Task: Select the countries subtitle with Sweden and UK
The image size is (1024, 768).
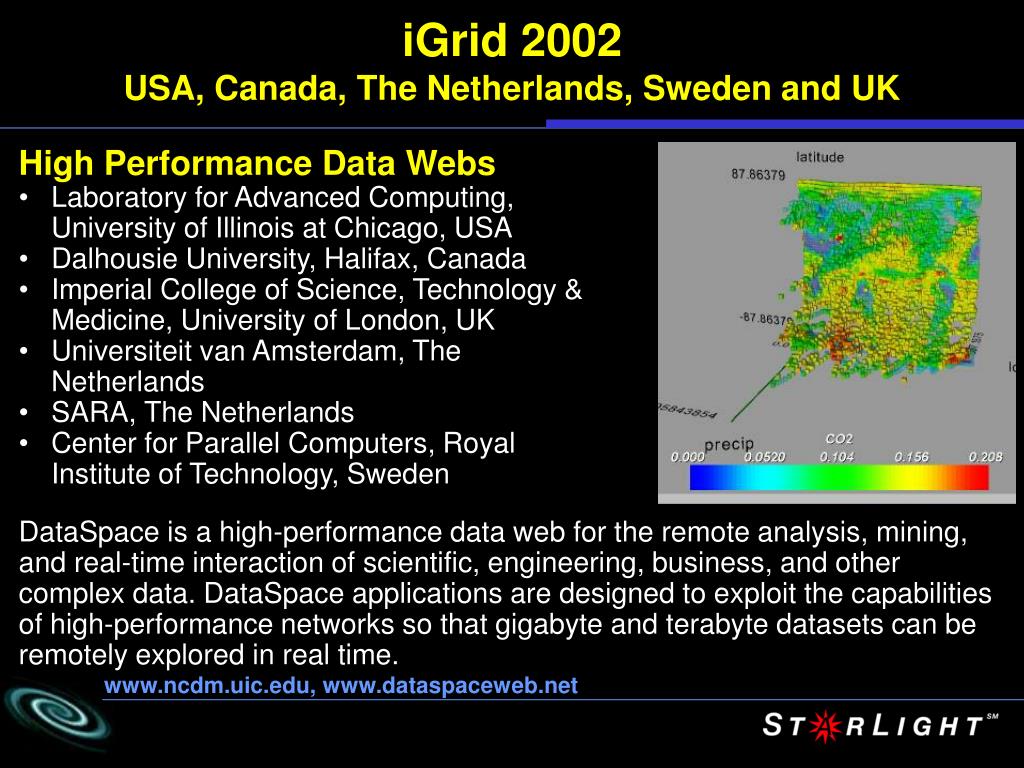Action: [x=512, y=88]
